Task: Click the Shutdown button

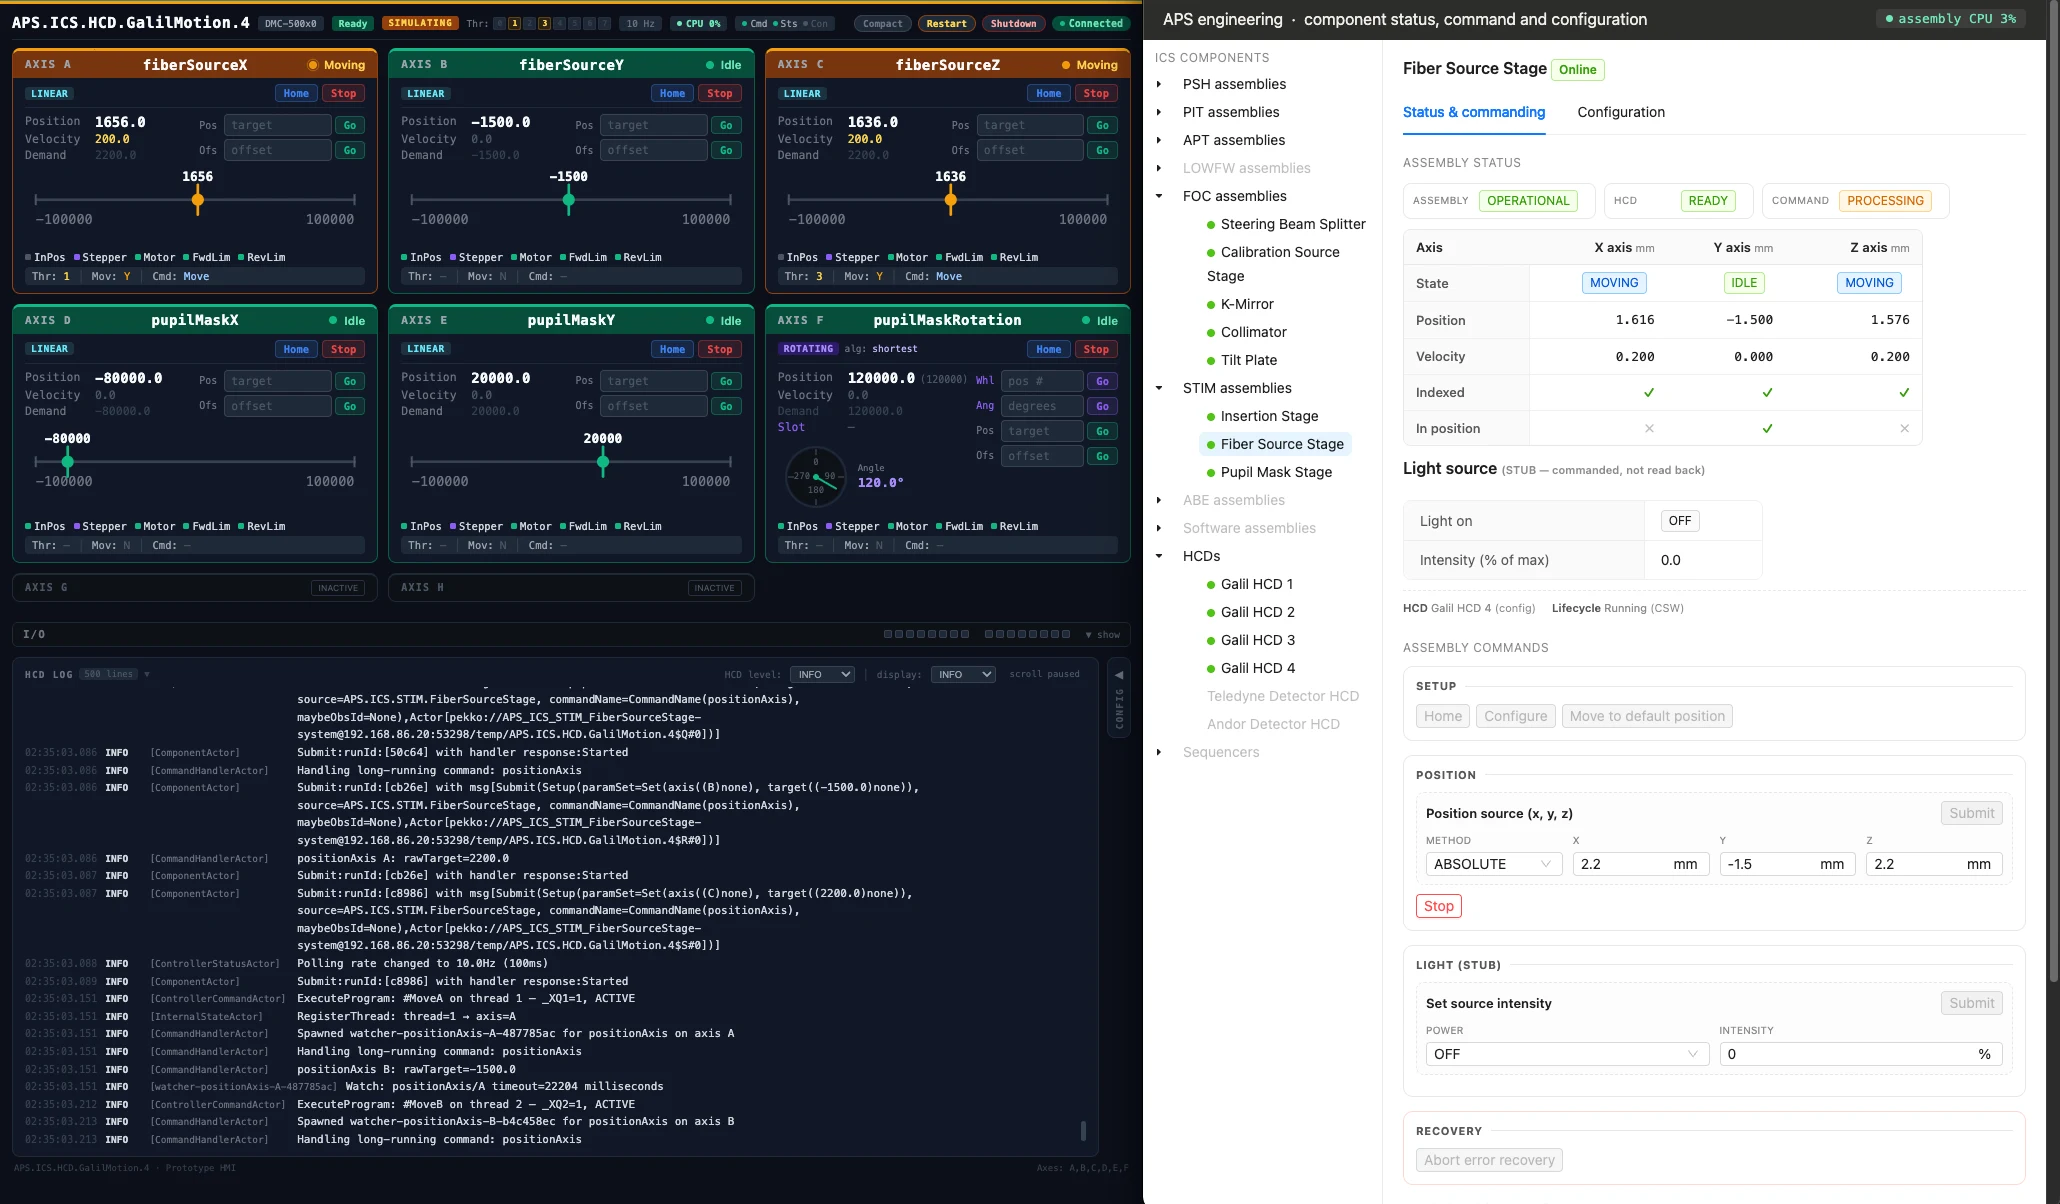Action: pyautogui.click(x=1013, y=23)
